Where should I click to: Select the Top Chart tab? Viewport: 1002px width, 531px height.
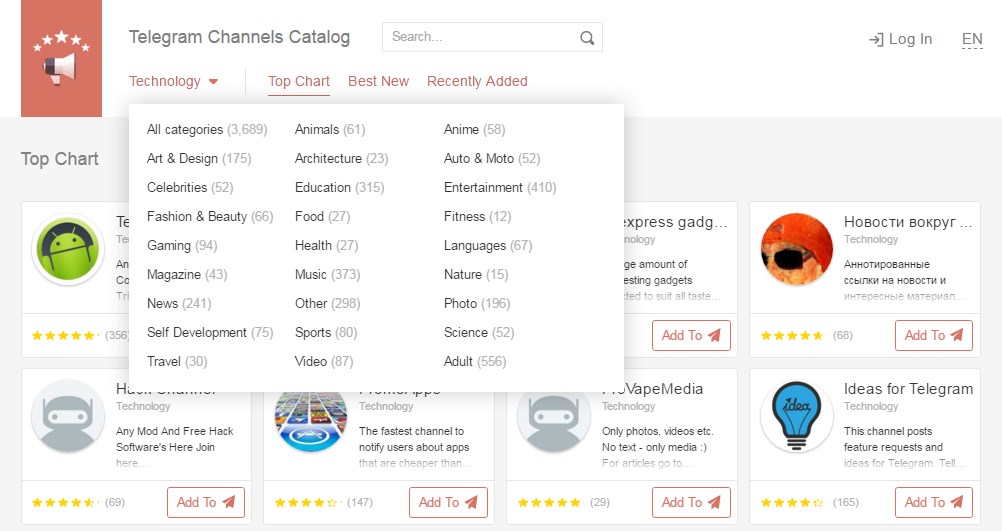(299, 82)
